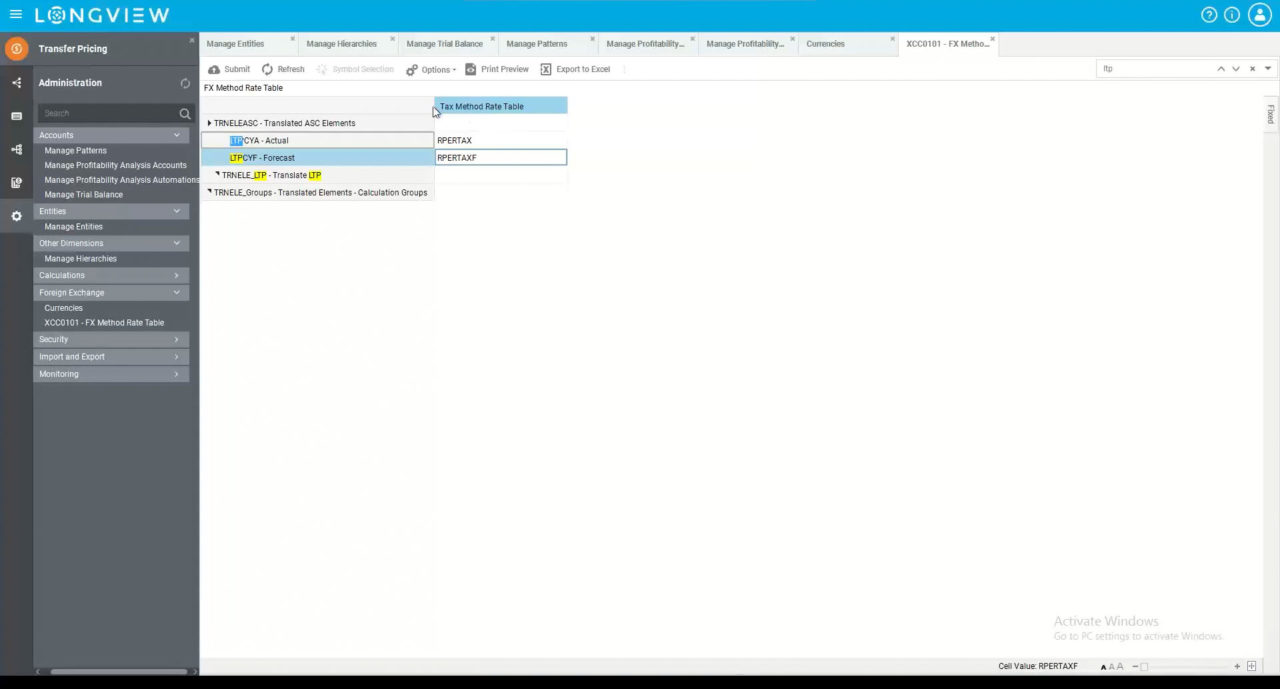Click the Manage Patterns link under Accounts

(75, 150)
